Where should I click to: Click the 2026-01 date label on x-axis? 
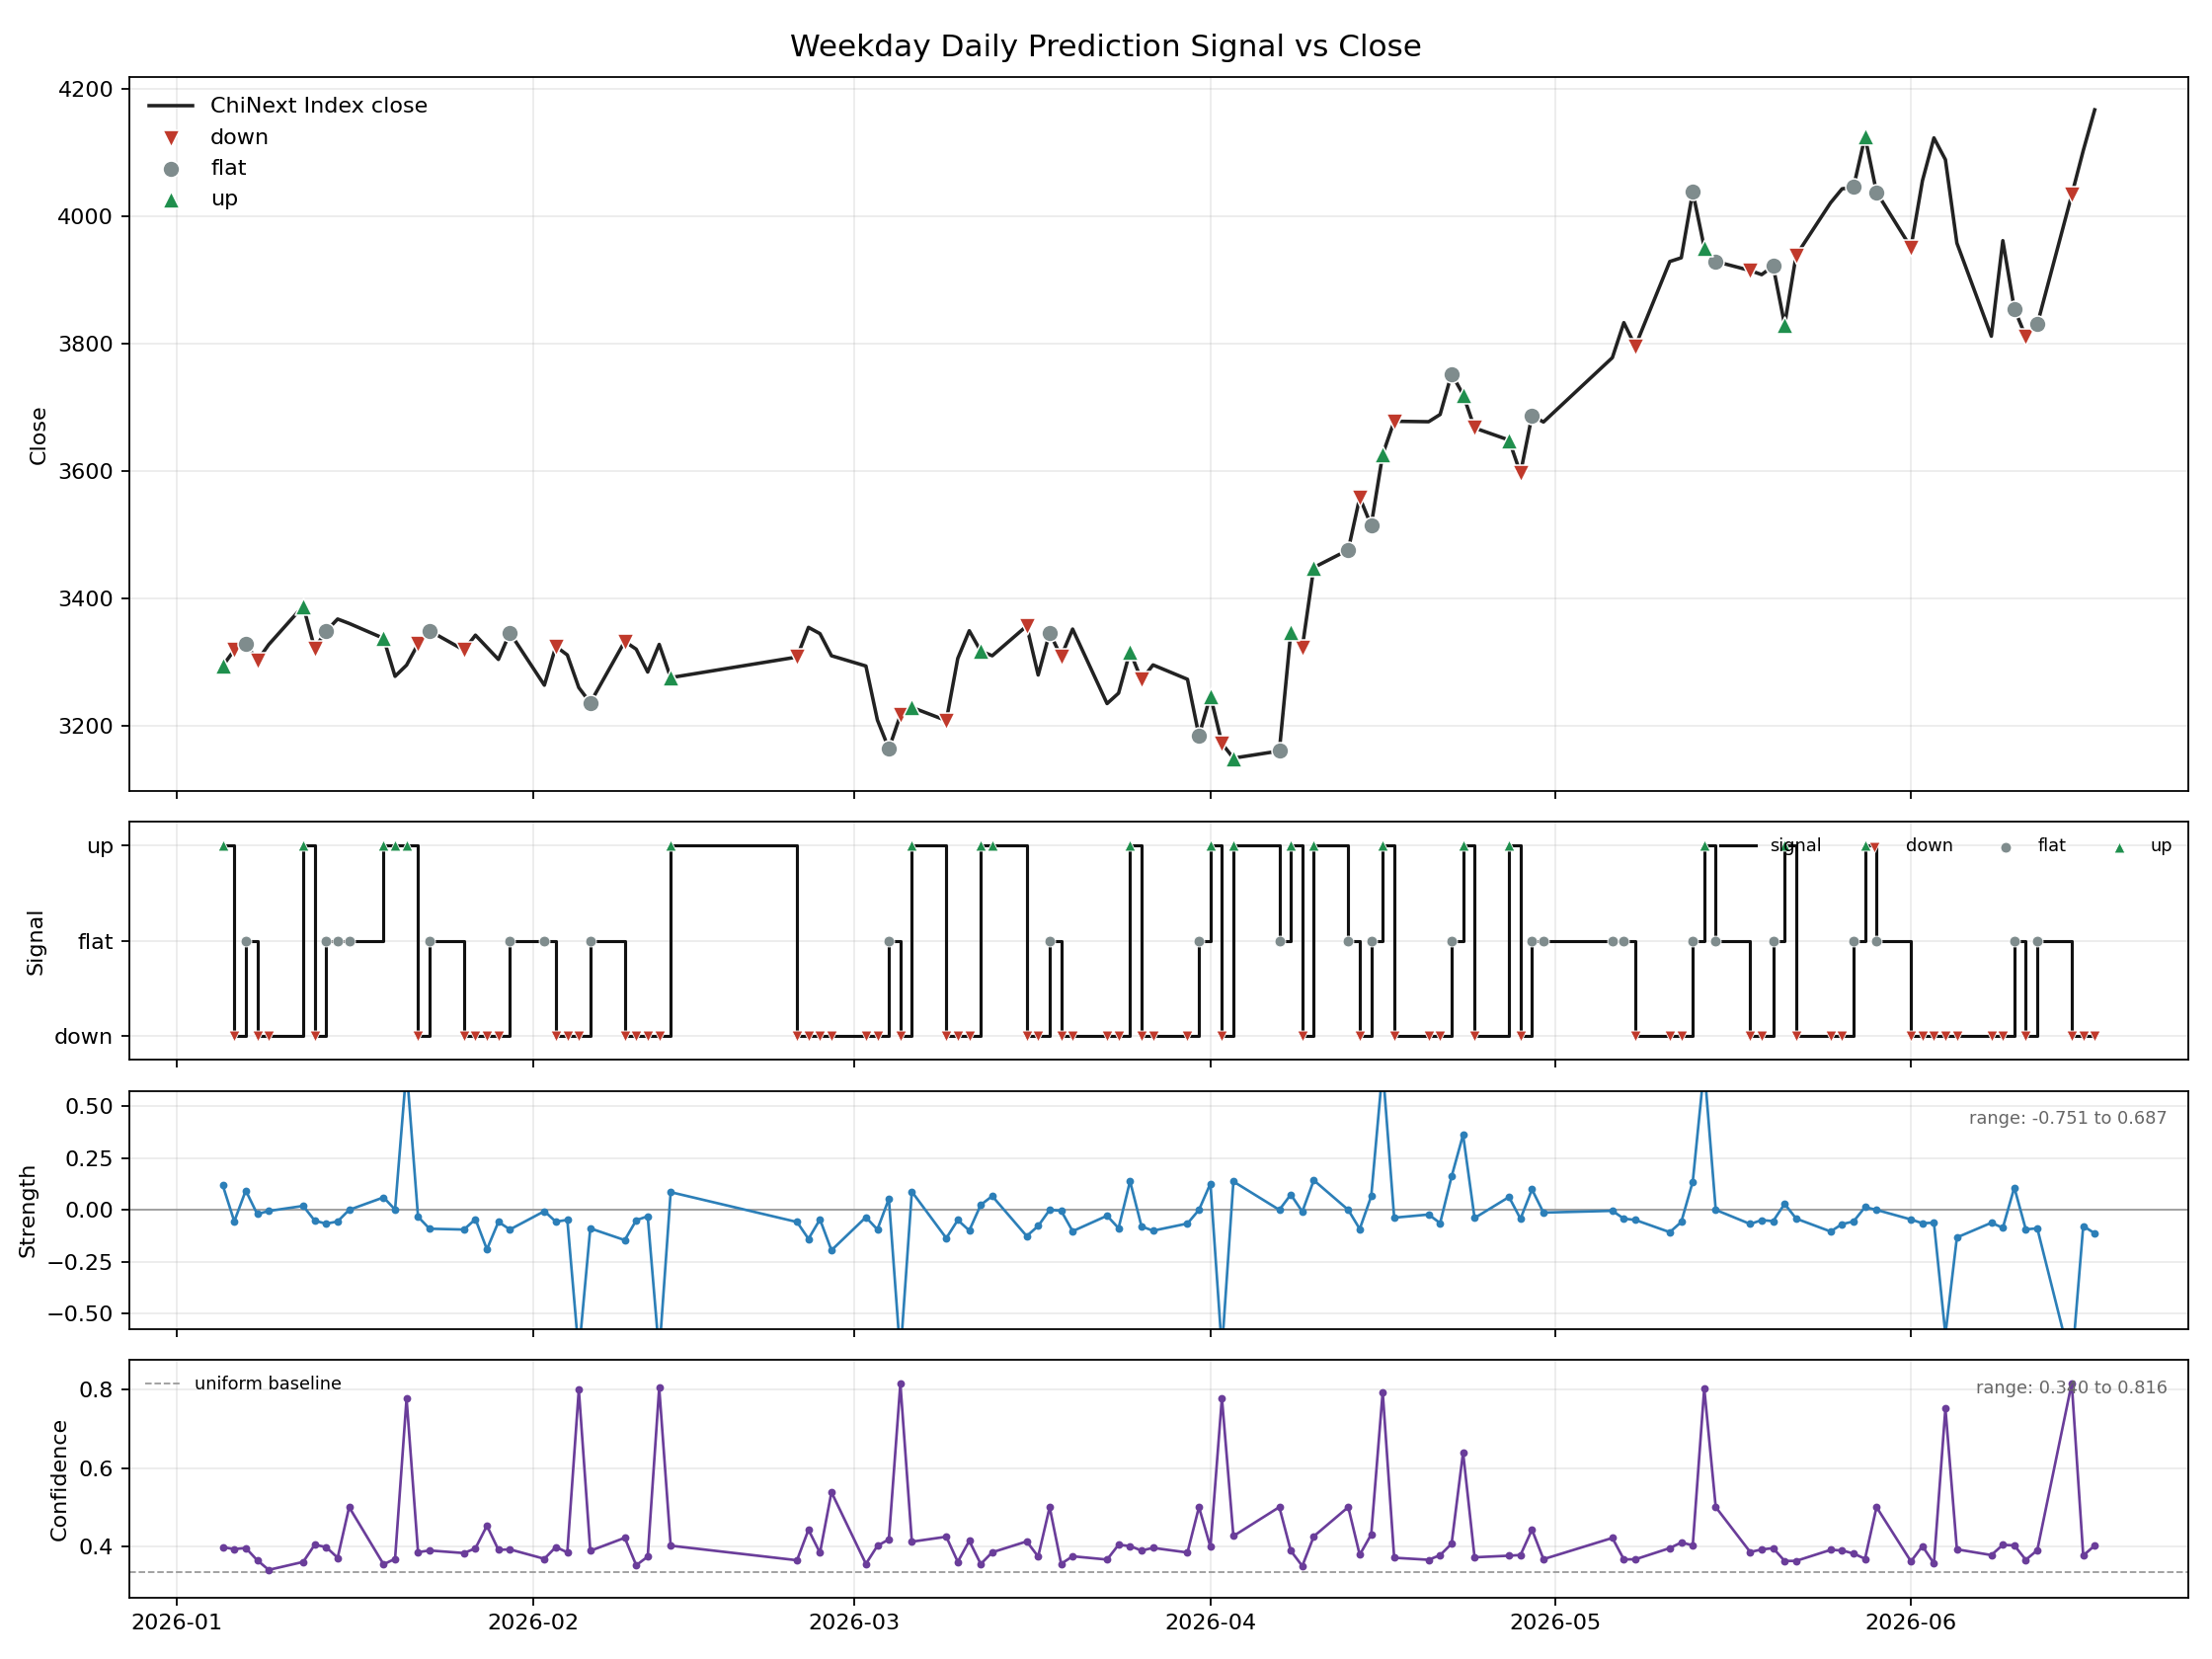(x=177, y=1622)
